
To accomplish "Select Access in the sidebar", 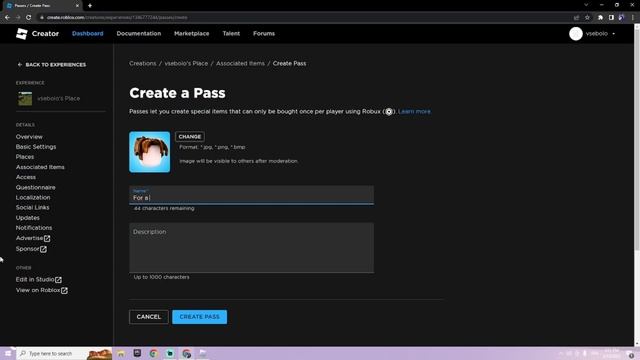I will pyautogui.click(x=26, y=177).
